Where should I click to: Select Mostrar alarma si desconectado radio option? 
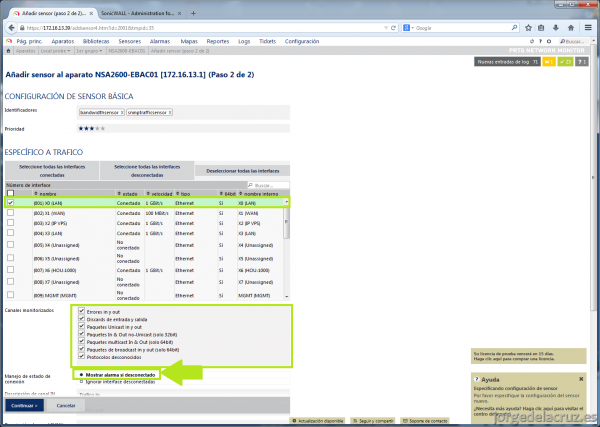82,375
